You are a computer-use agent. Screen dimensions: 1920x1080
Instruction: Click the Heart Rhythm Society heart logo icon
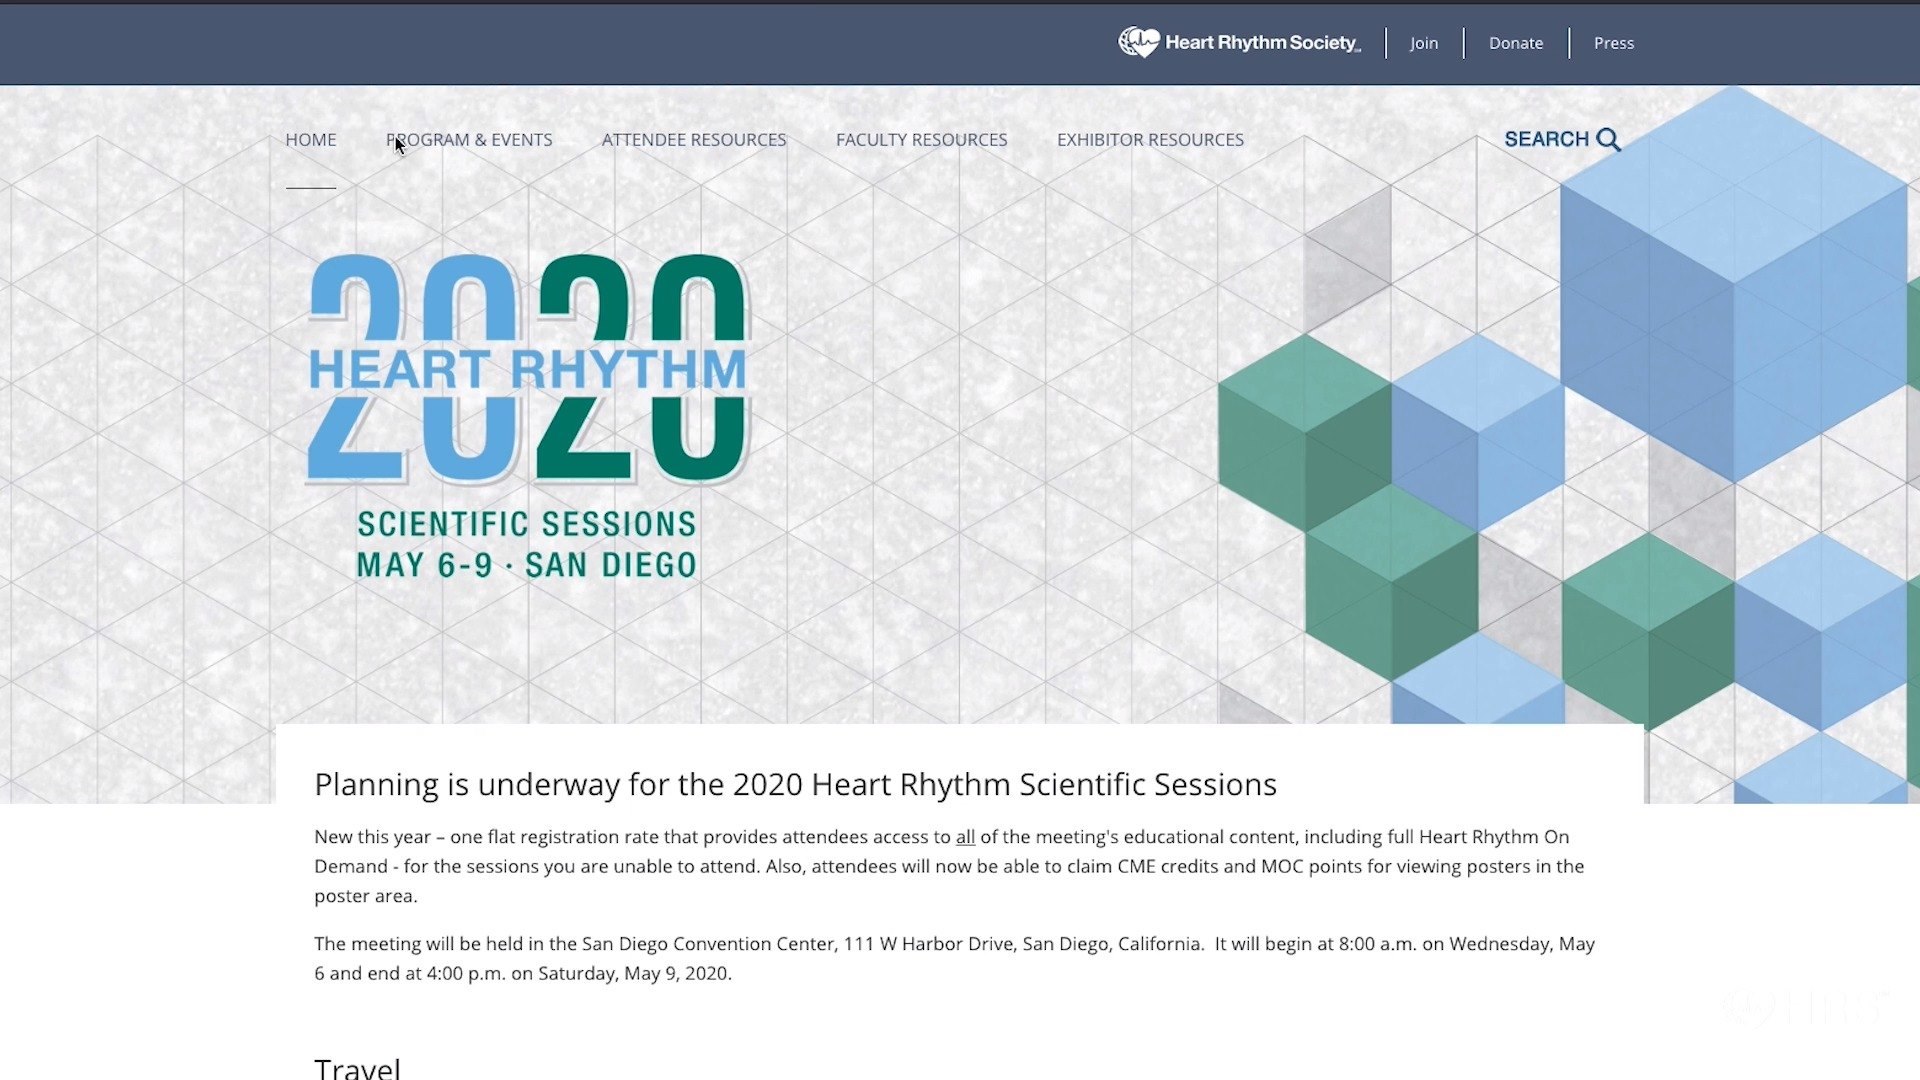(x=1139, y=42)
